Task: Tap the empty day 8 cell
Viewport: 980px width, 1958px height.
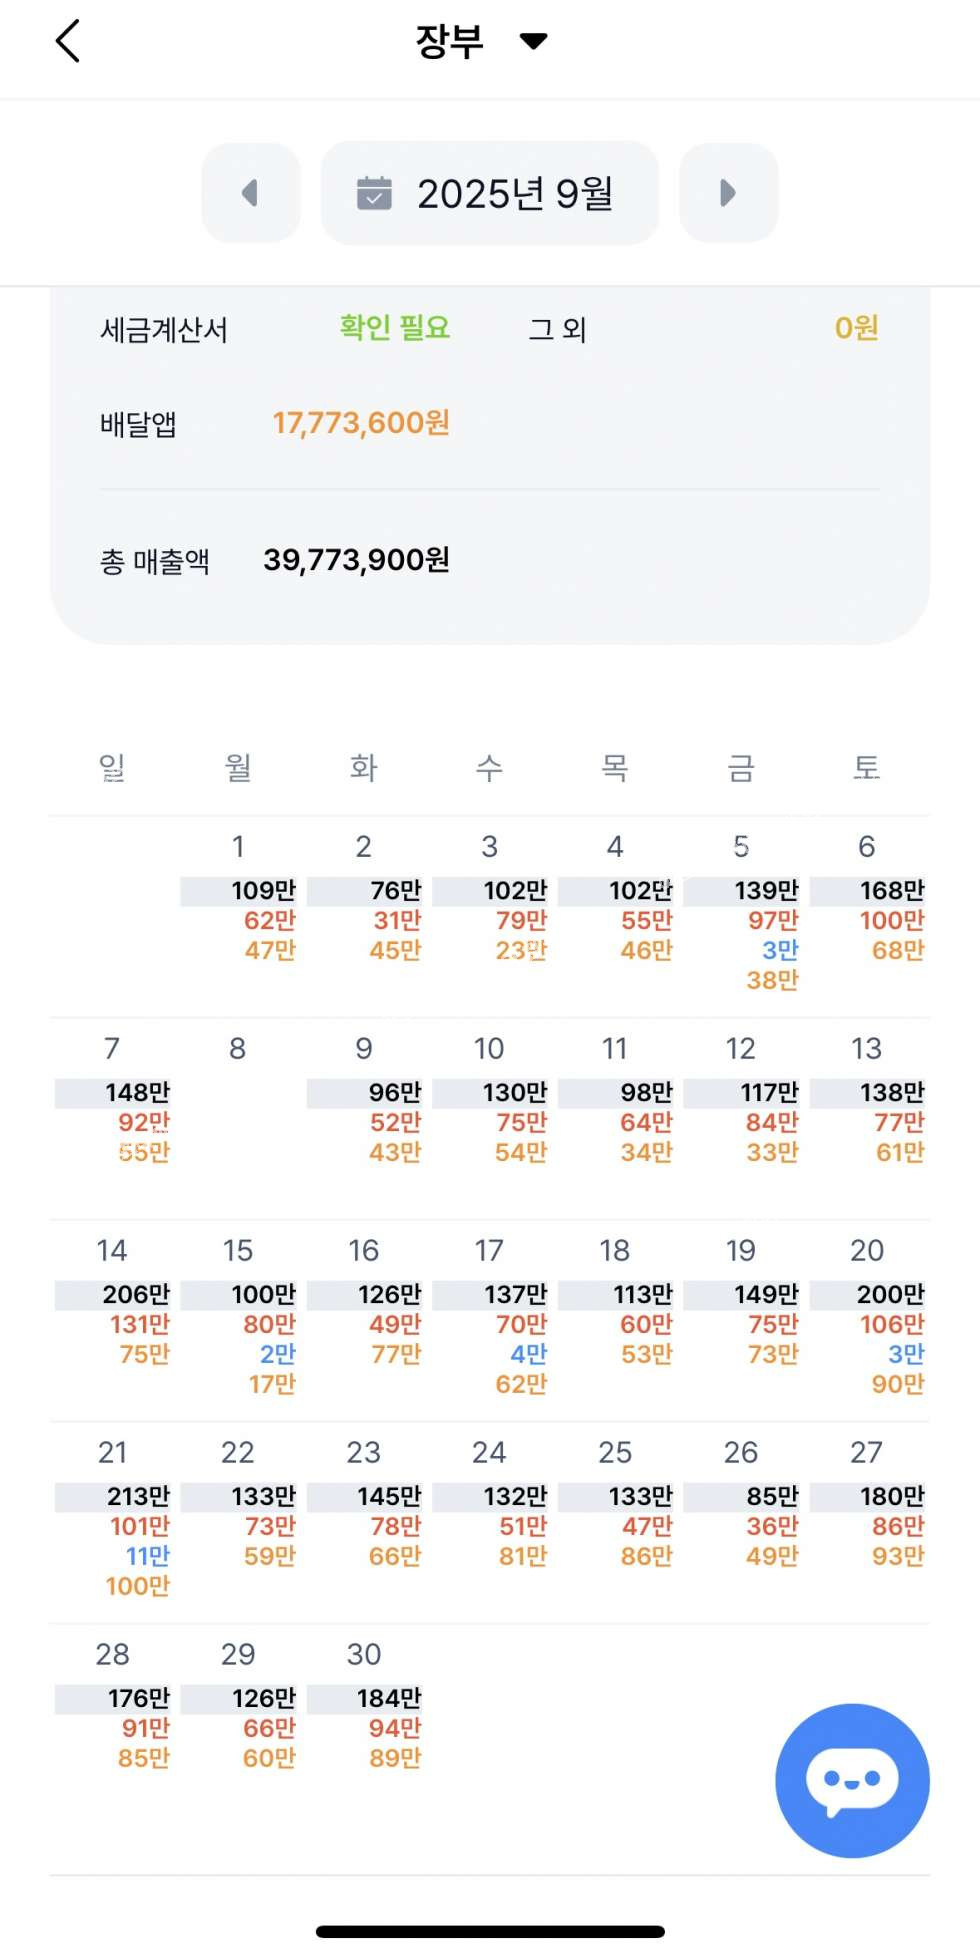Action: pyautogui.click(x=238, y=1100)
